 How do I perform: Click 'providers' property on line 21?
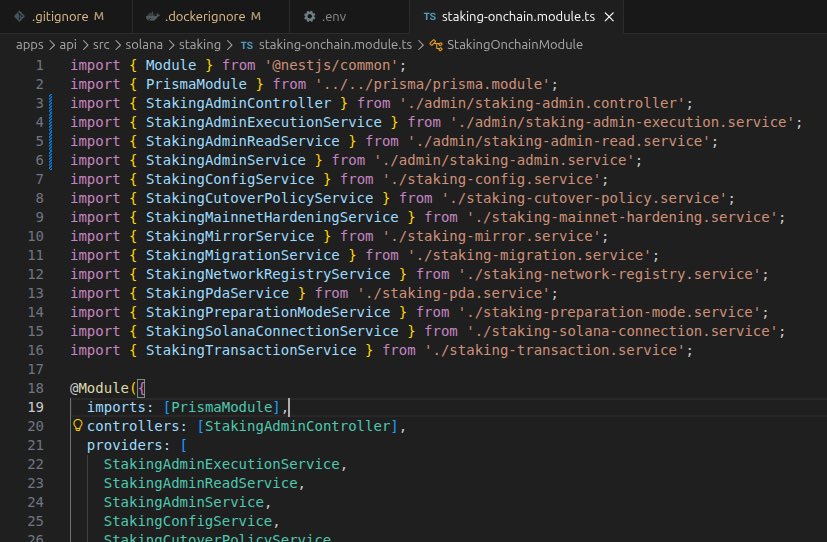pos(124,445)
